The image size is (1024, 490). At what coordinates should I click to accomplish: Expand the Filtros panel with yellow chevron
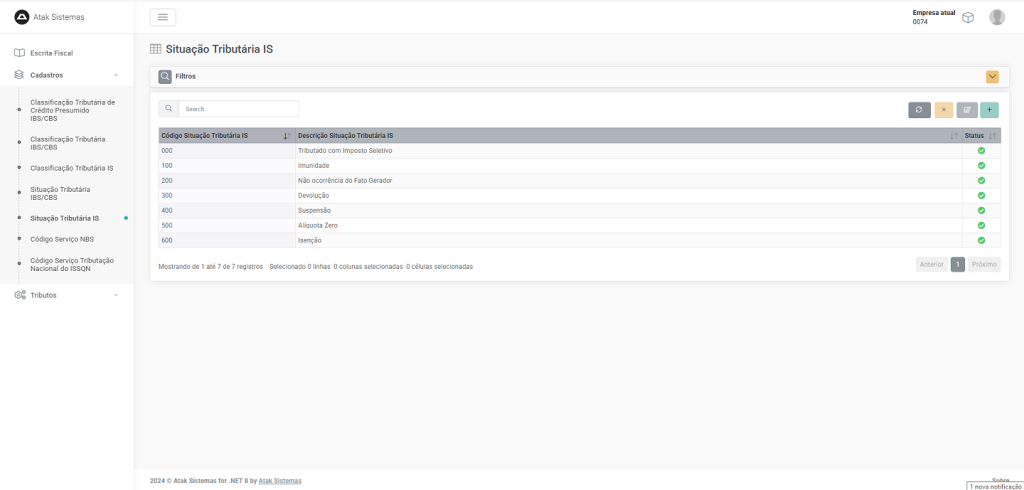(x=992, y=76)
